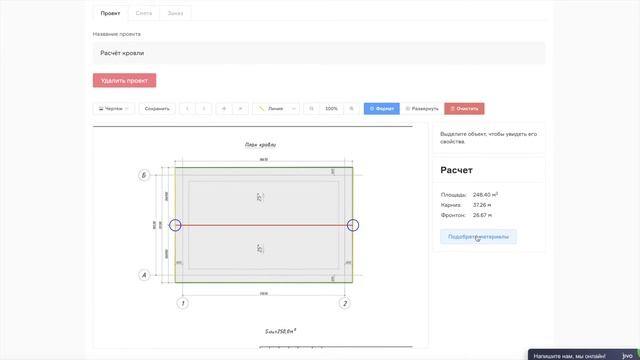640x360 pixels.
Task: Select the left ridge endpoint circle on the drawing
Action: coord(175,225)
